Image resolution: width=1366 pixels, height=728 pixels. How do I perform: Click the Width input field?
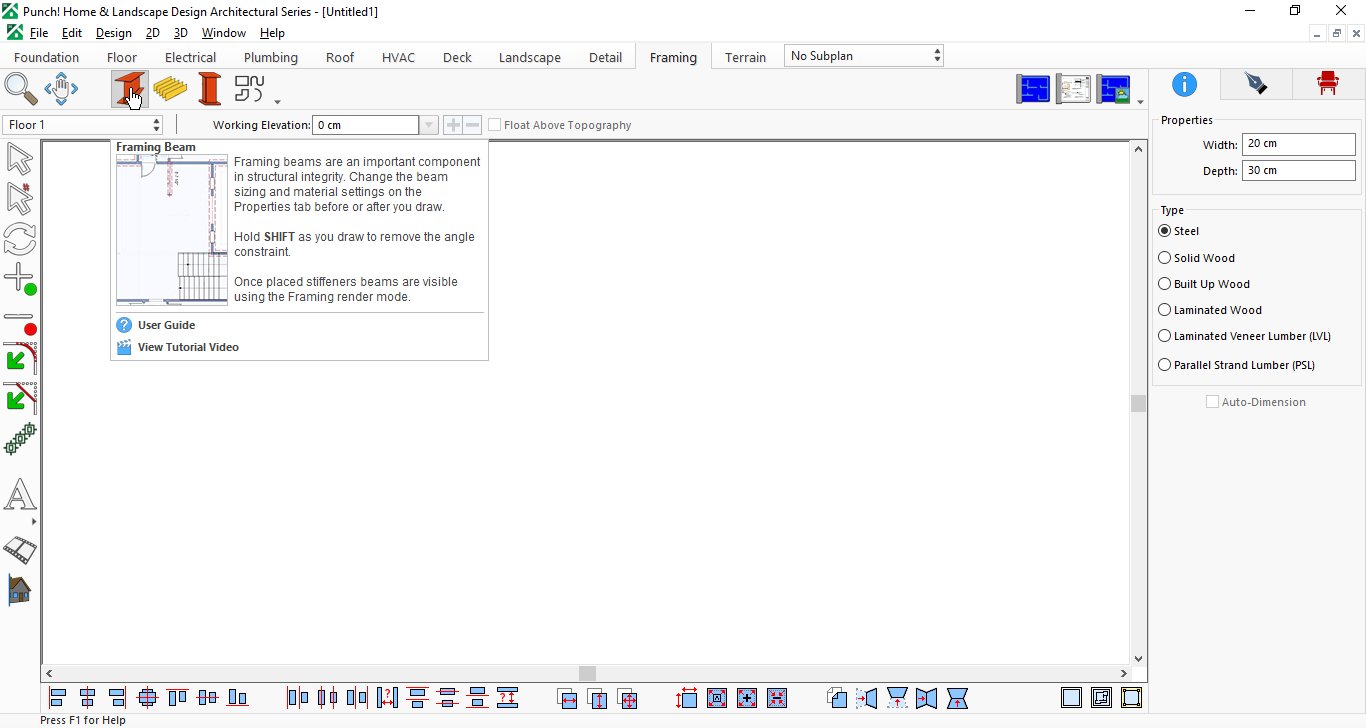tap(1299, 144)
